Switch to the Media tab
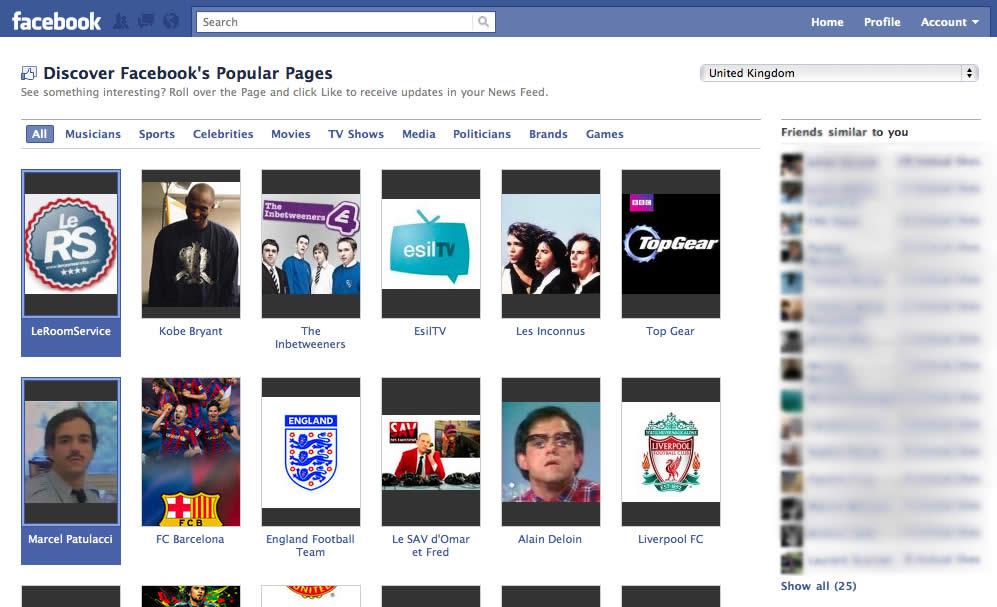This screenshot has width=997, height=607. 418,134
